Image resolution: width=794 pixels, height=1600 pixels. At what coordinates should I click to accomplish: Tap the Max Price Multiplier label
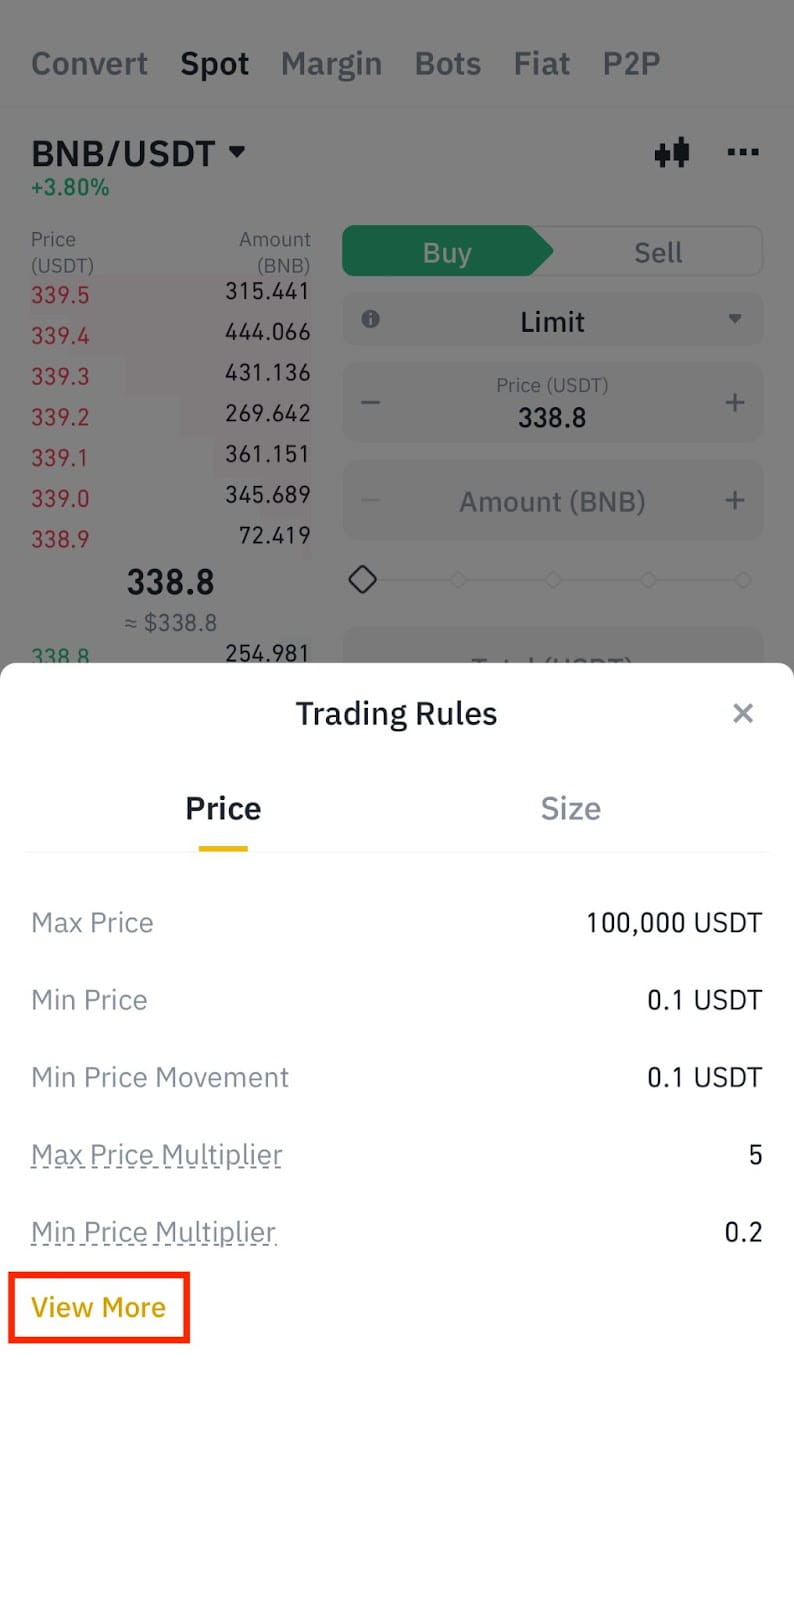tap(157, 1155)
